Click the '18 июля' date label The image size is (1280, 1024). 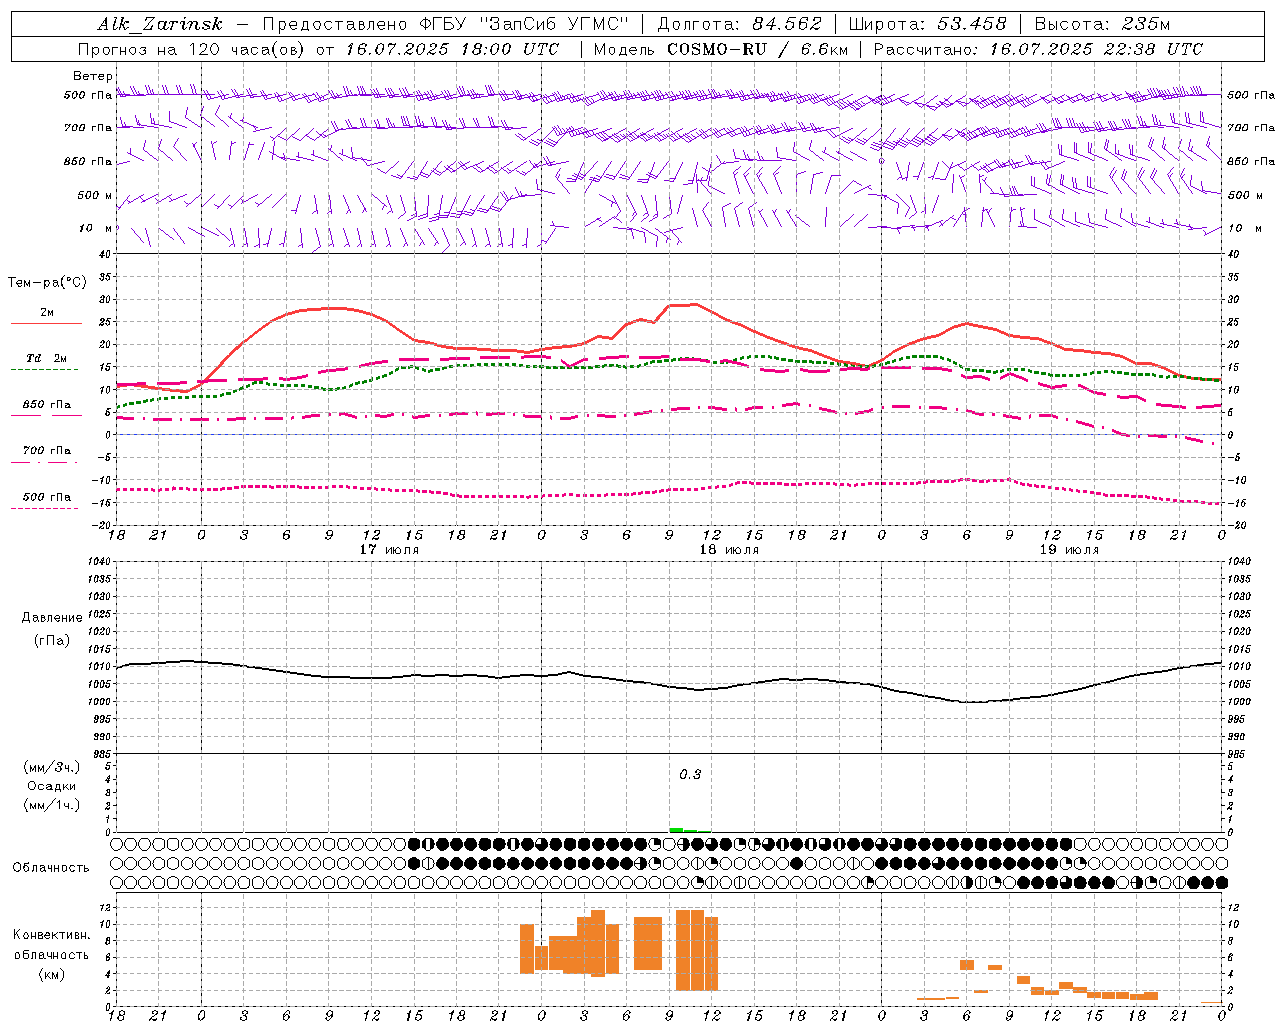point(729,550)
